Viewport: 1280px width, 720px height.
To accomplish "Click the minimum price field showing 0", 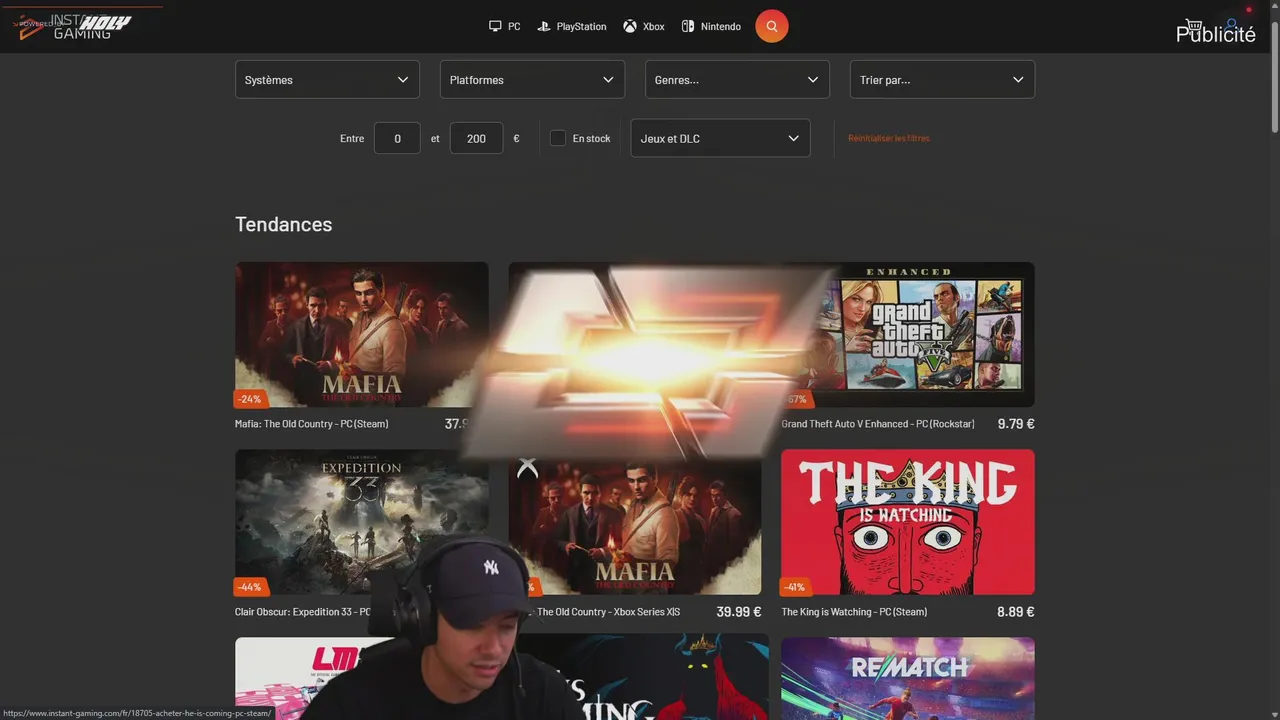I will (x=397, y=138).
